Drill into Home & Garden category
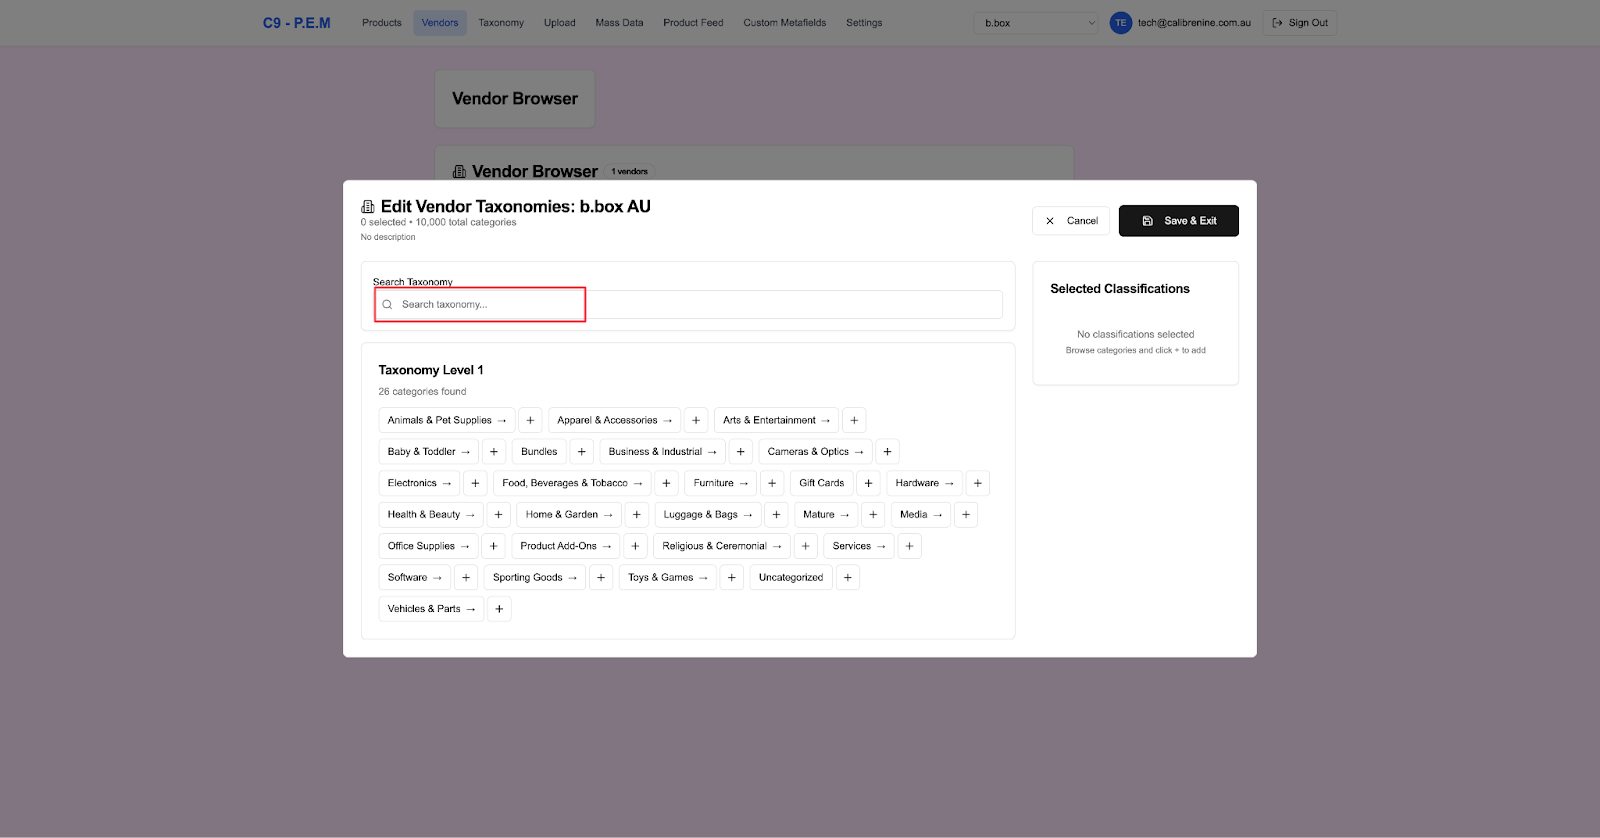The width and height of the screenshot is (1600, 838). [x=568, y=515]
